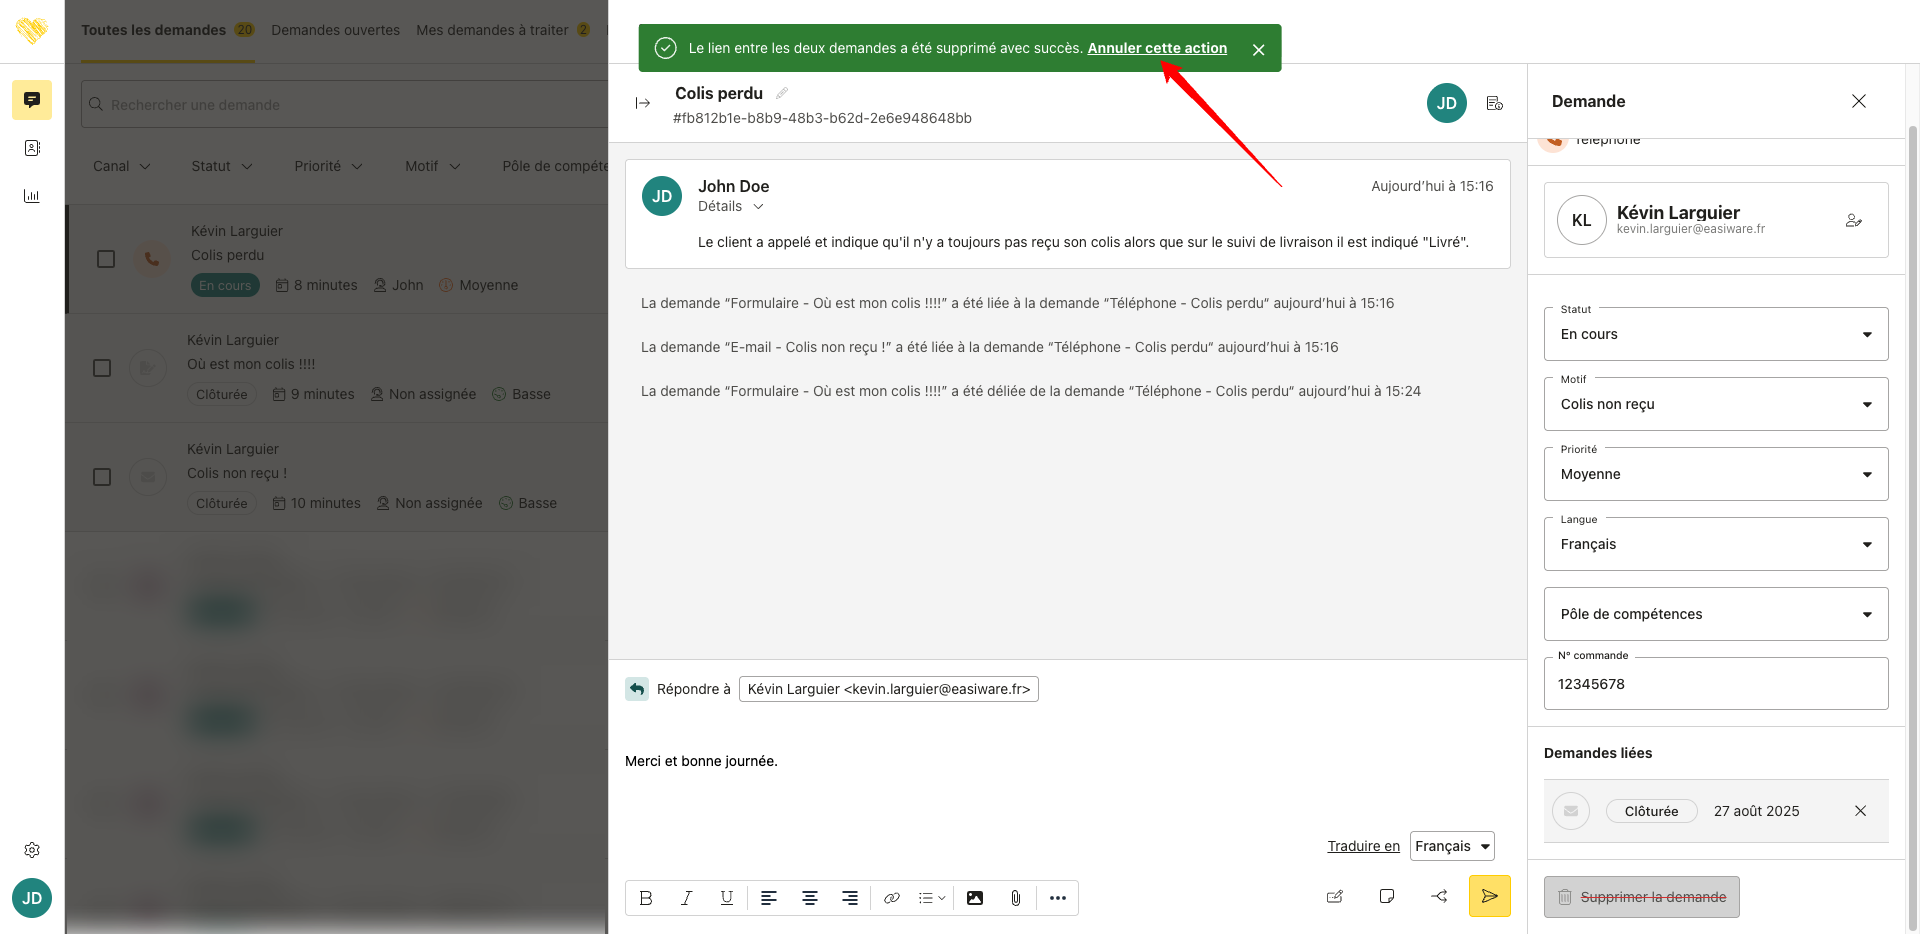Open the contacts icon in left sidebar

point(32,148)
